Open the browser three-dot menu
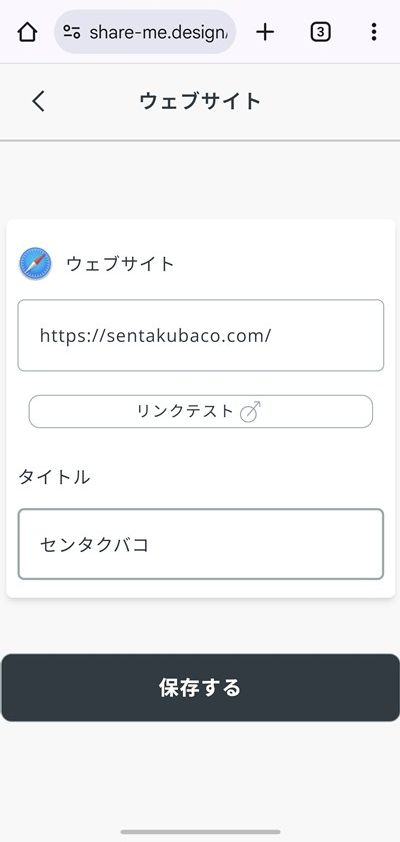400x842 pixels. [x=374, y=32]
